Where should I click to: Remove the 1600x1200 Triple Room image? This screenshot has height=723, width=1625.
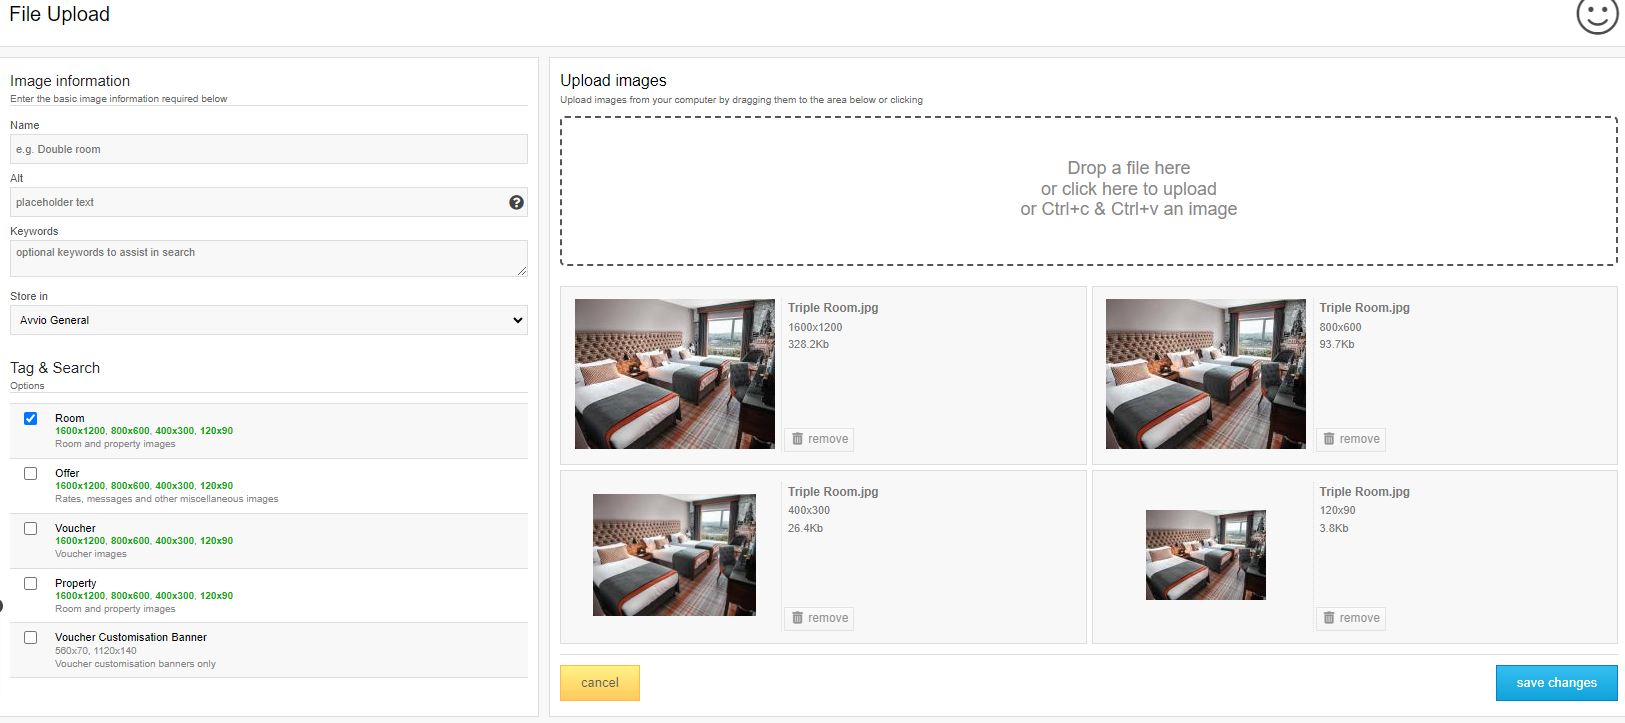click(x=819, y=439)
